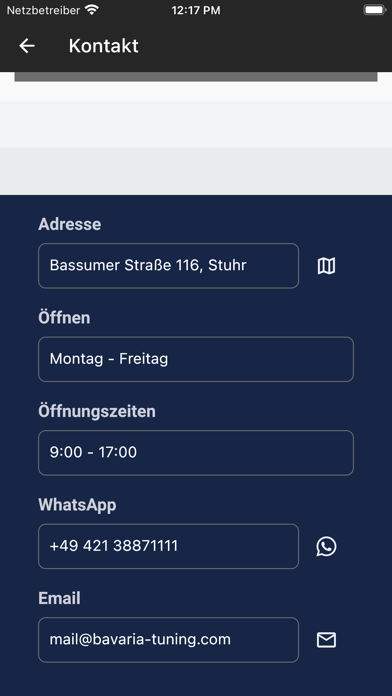Tap the Öffnungszeiten label
This screenshot has width=392, height=696.
97,411
